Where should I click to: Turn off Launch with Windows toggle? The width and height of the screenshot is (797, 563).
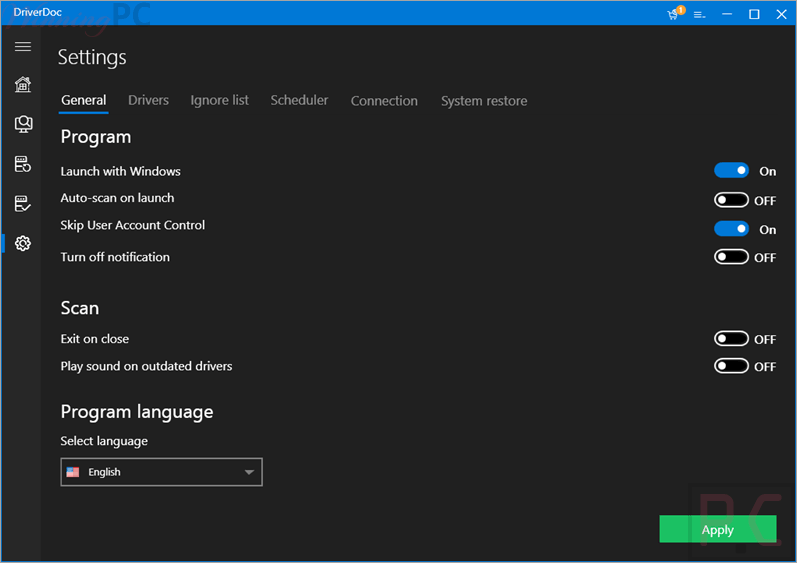[731, 170]
